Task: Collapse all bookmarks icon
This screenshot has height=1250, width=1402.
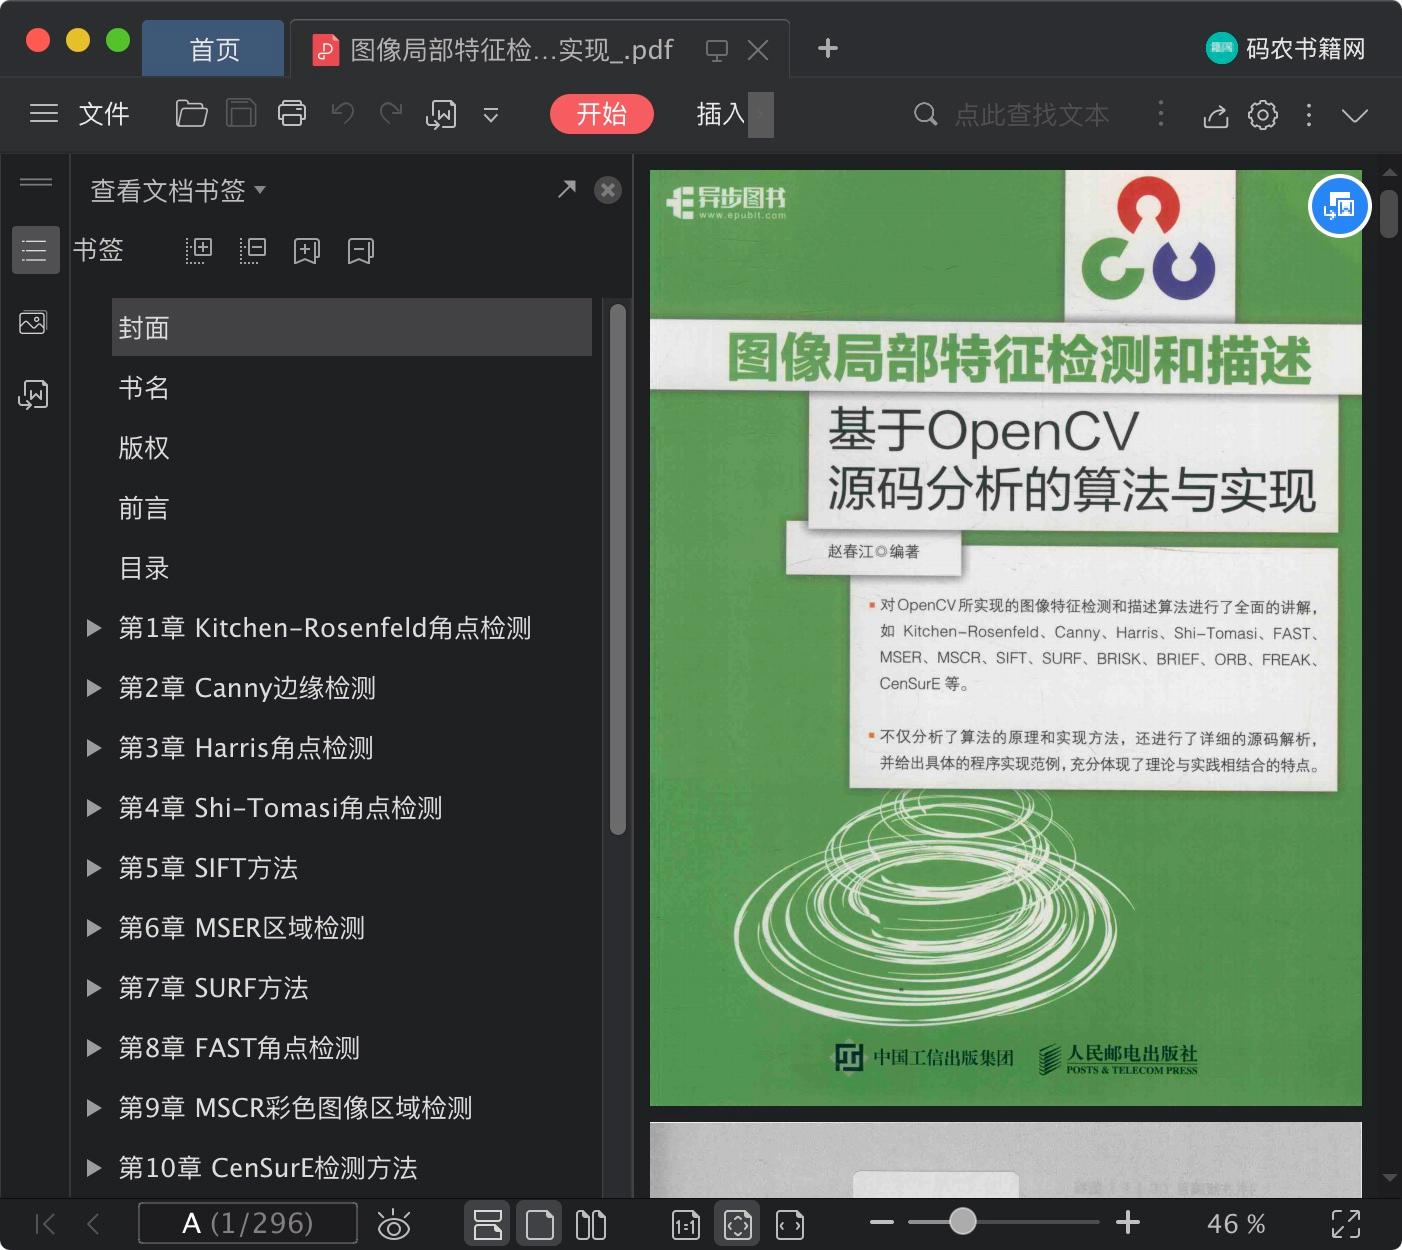Action: coord(253,250)
